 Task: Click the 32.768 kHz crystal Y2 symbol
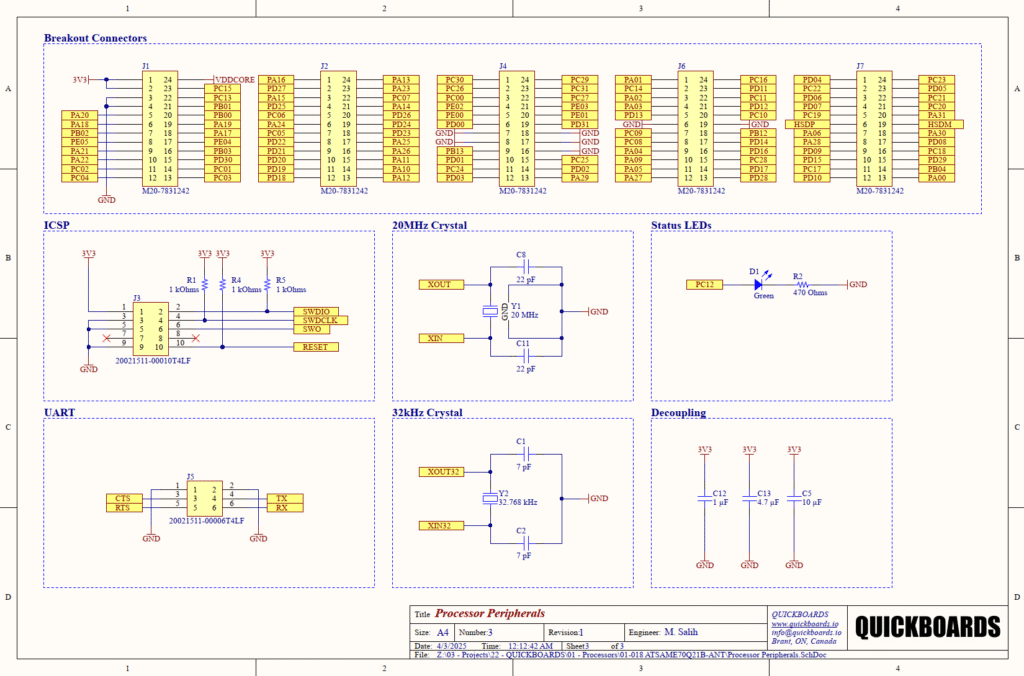tap(490, 498)
